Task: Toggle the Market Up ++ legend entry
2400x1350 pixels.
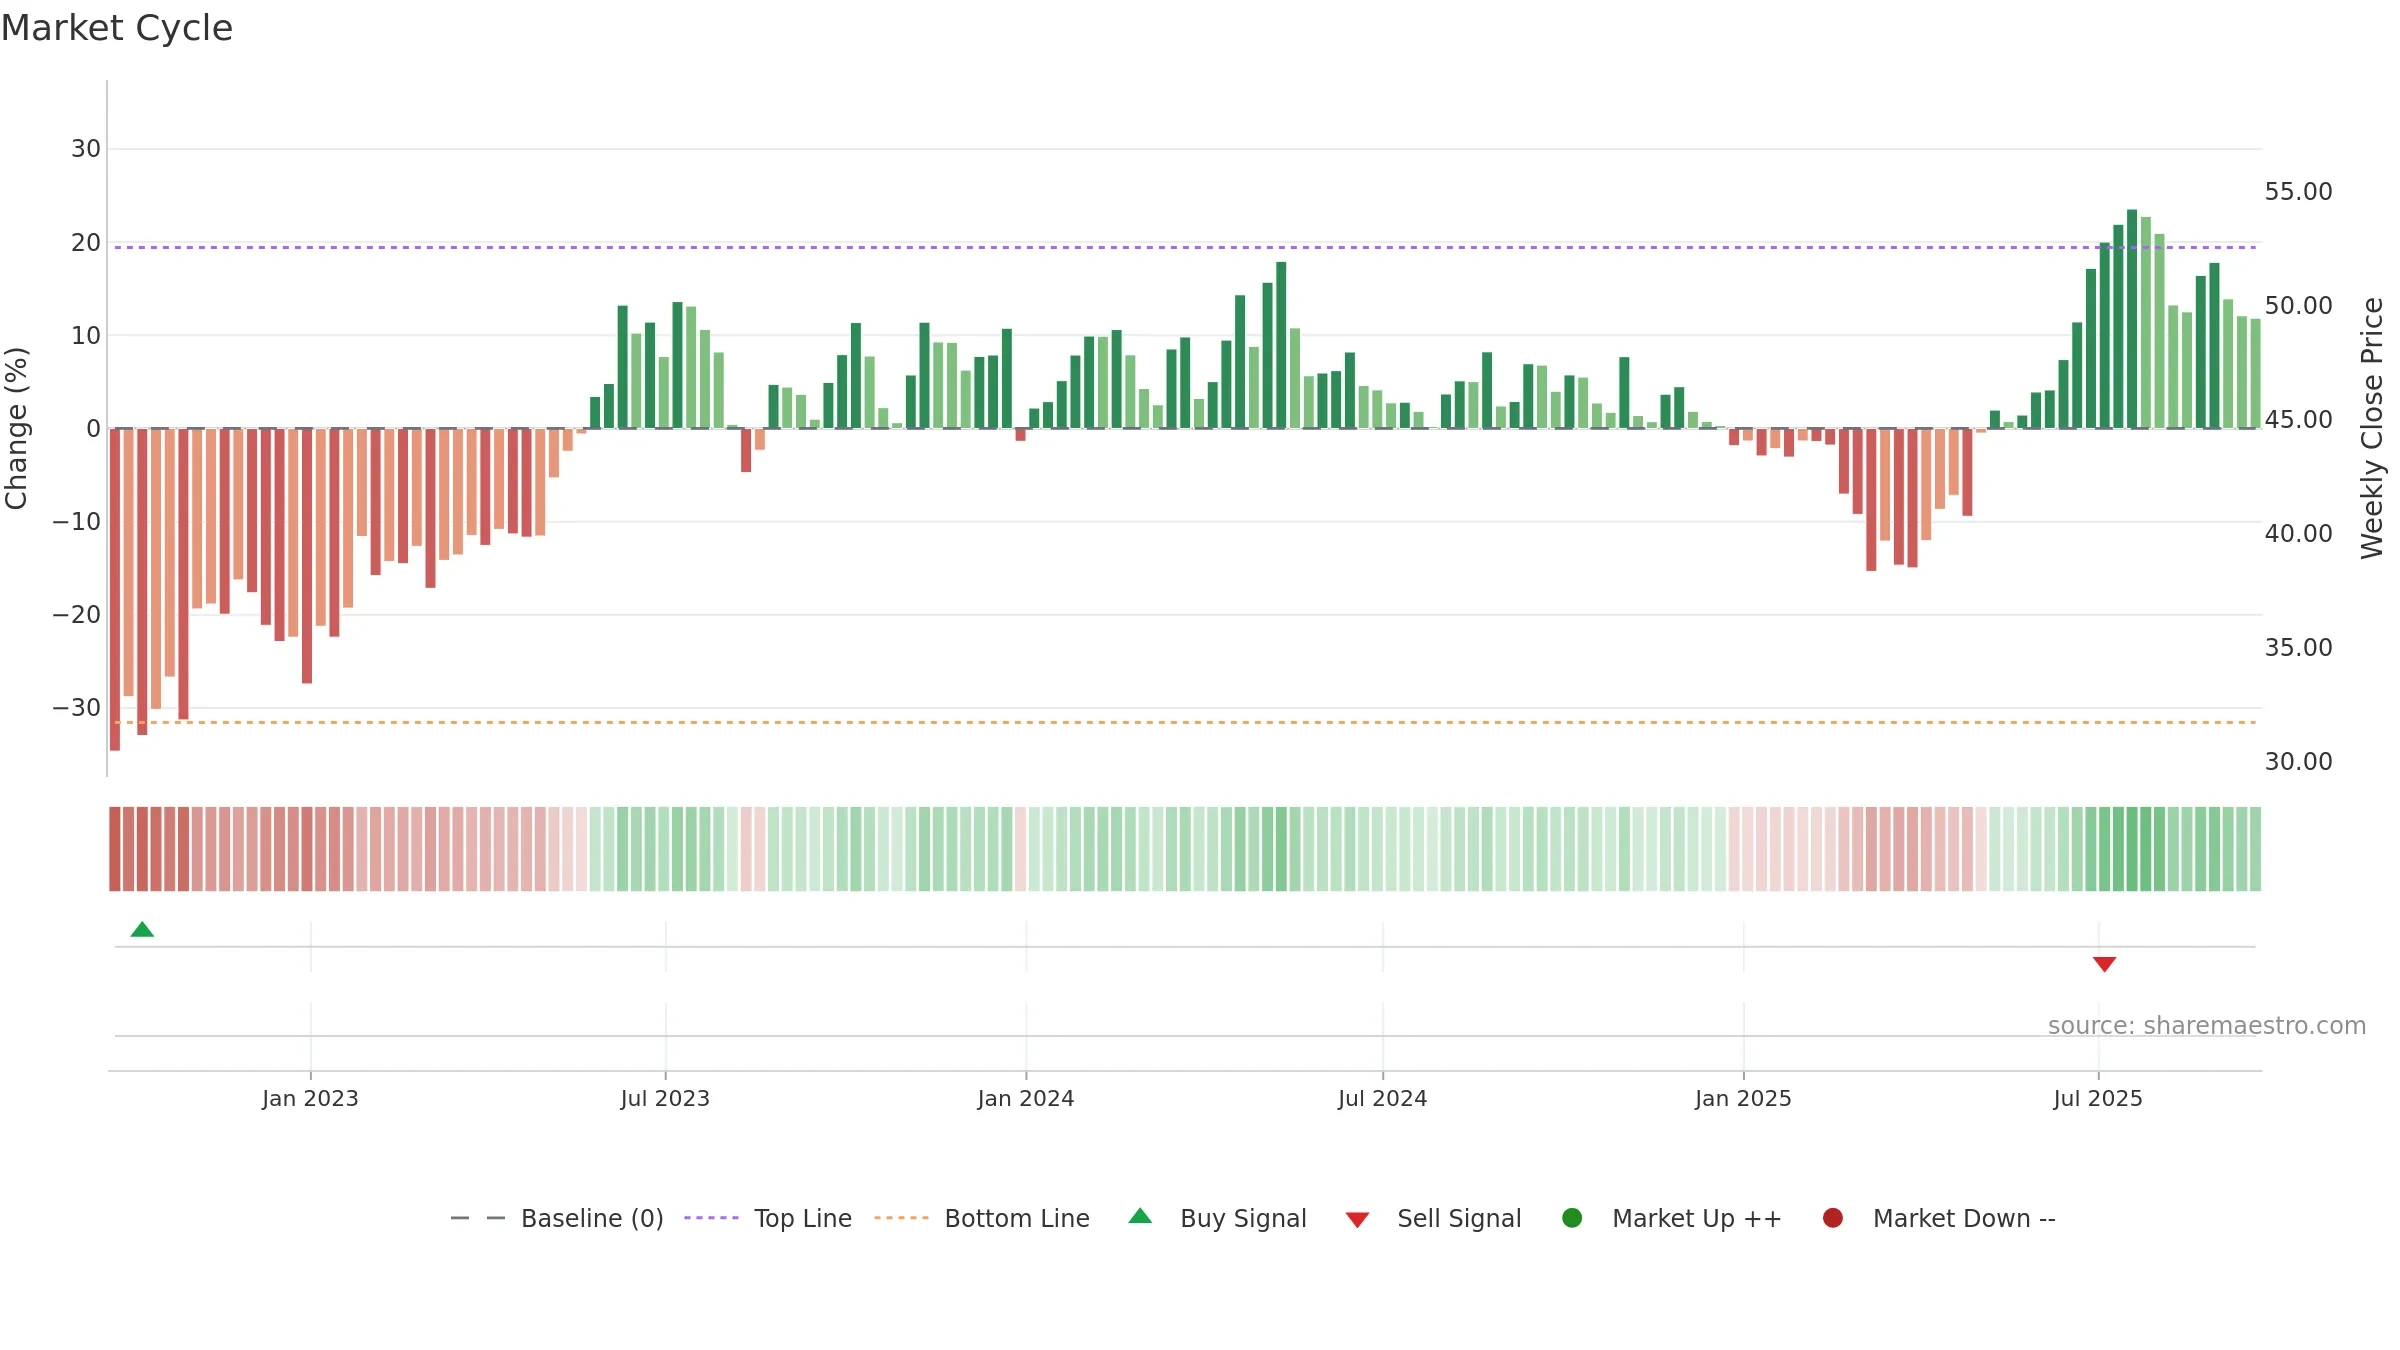Action: click(x=1671, y=1218)
